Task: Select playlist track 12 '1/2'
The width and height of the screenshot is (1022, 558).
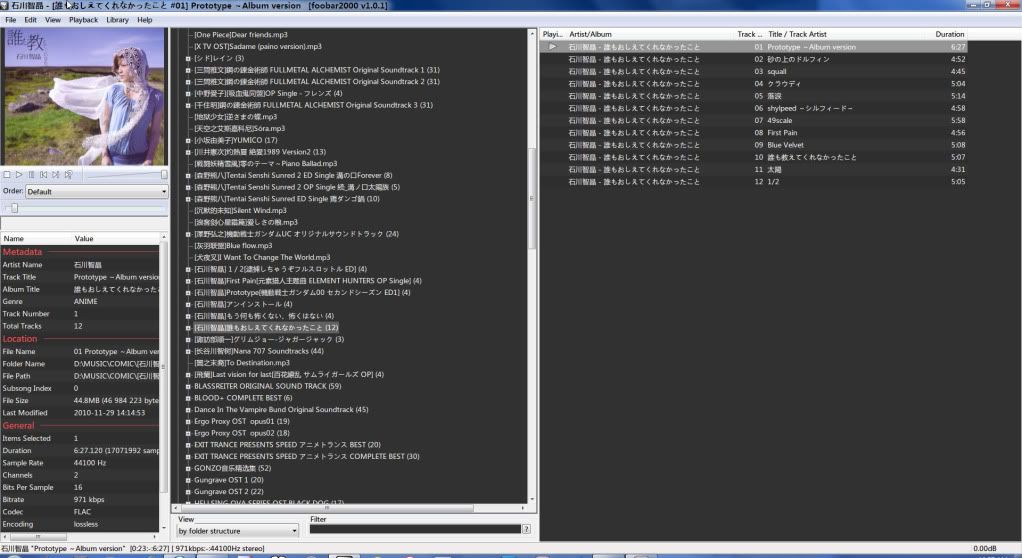Action: [753, 182]
